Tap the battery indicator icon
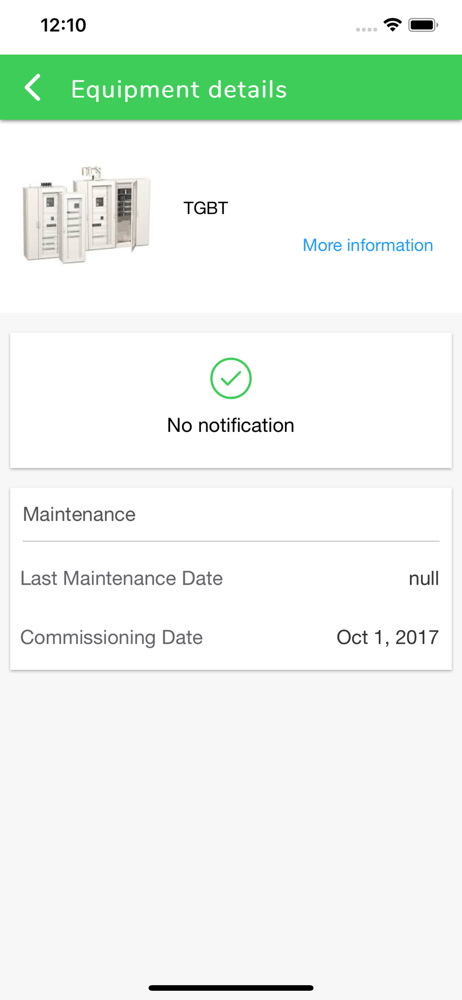This screenshot has width=462, height=1000. pyautogui.click(x=422, y=26)
